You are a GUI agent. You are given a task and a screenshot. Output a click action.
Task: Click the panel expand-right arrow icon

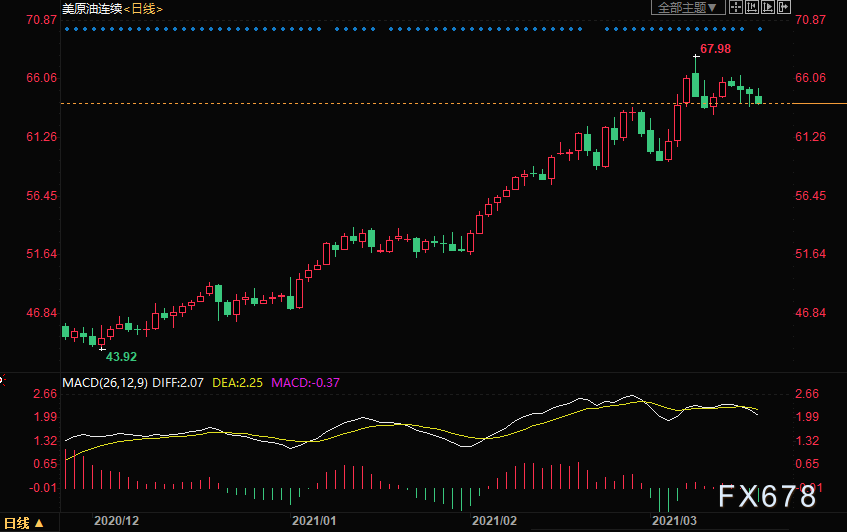pyautogui.click(x=784, y=8)
